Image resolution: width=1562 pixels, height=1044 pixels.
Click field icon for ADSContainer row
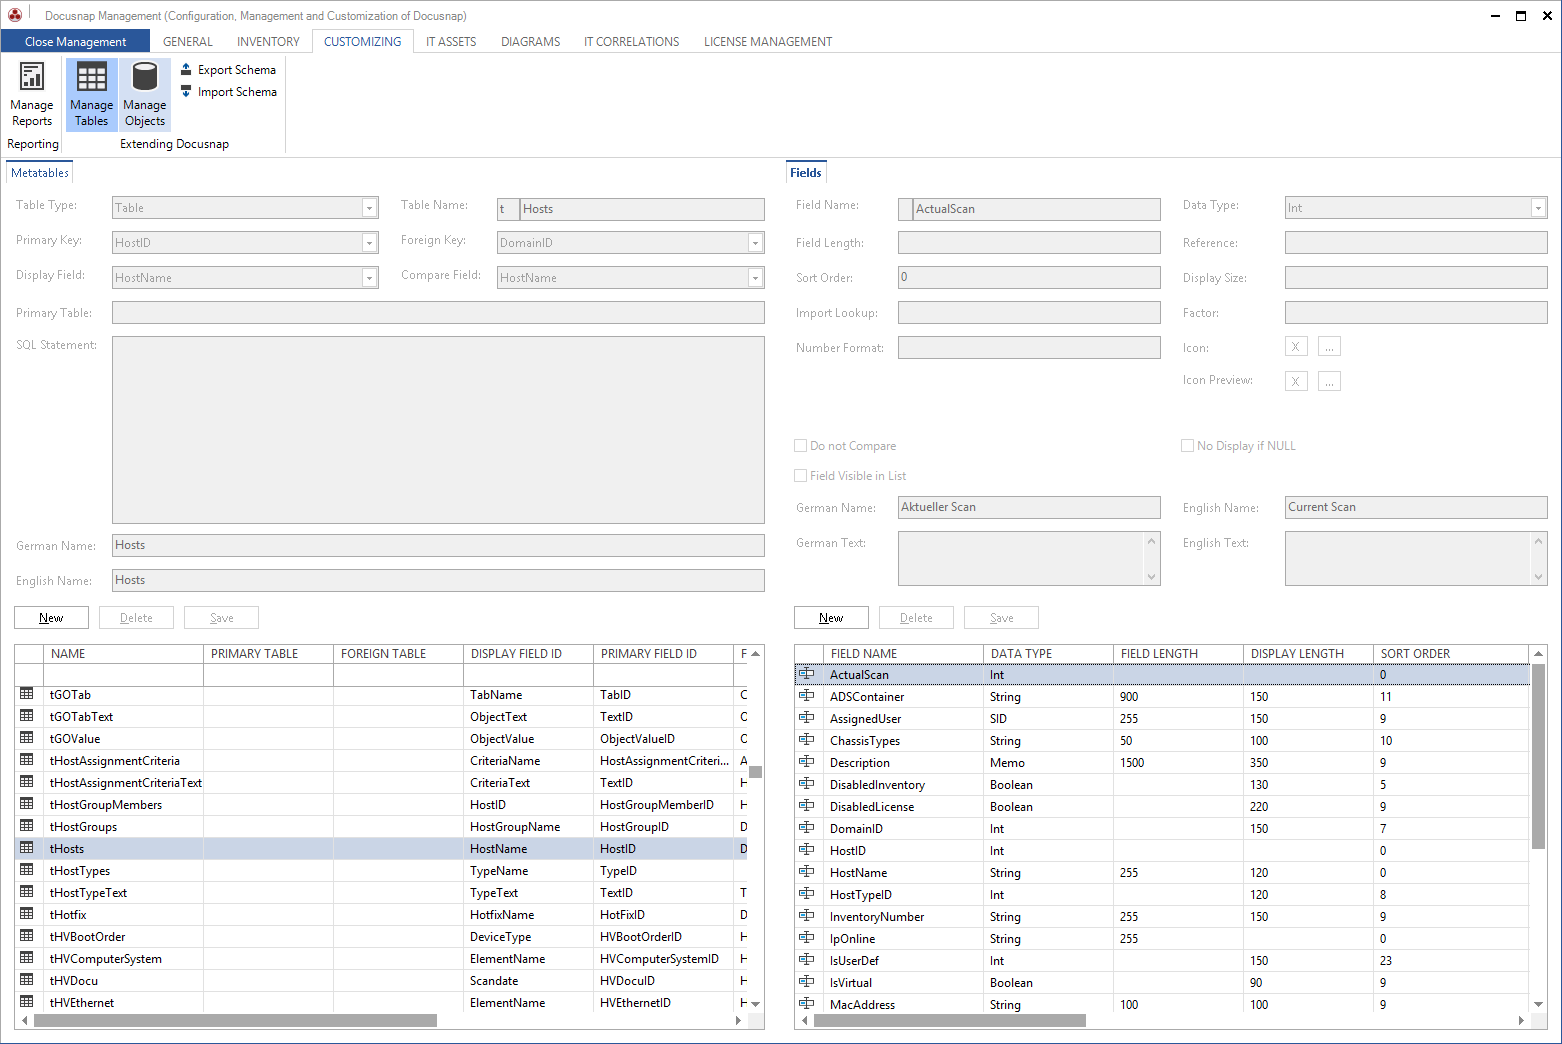807,696
